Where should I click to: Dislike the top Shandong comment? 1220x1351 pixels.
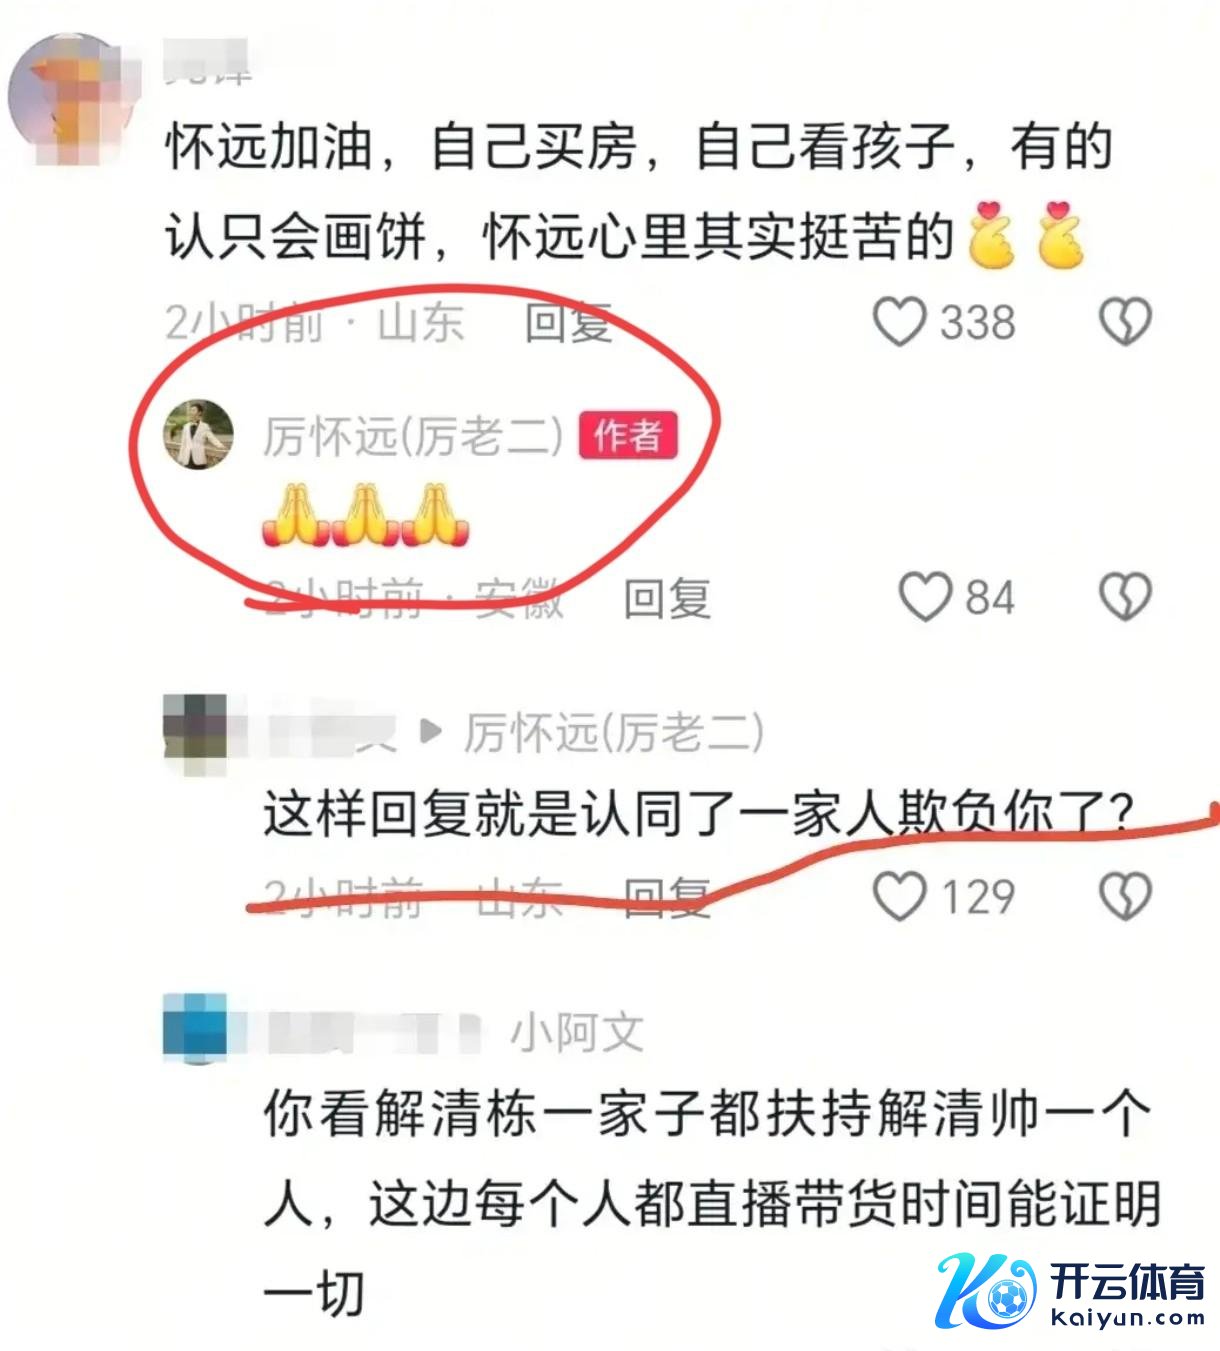pyautogui.click(x=1126, y=322)
